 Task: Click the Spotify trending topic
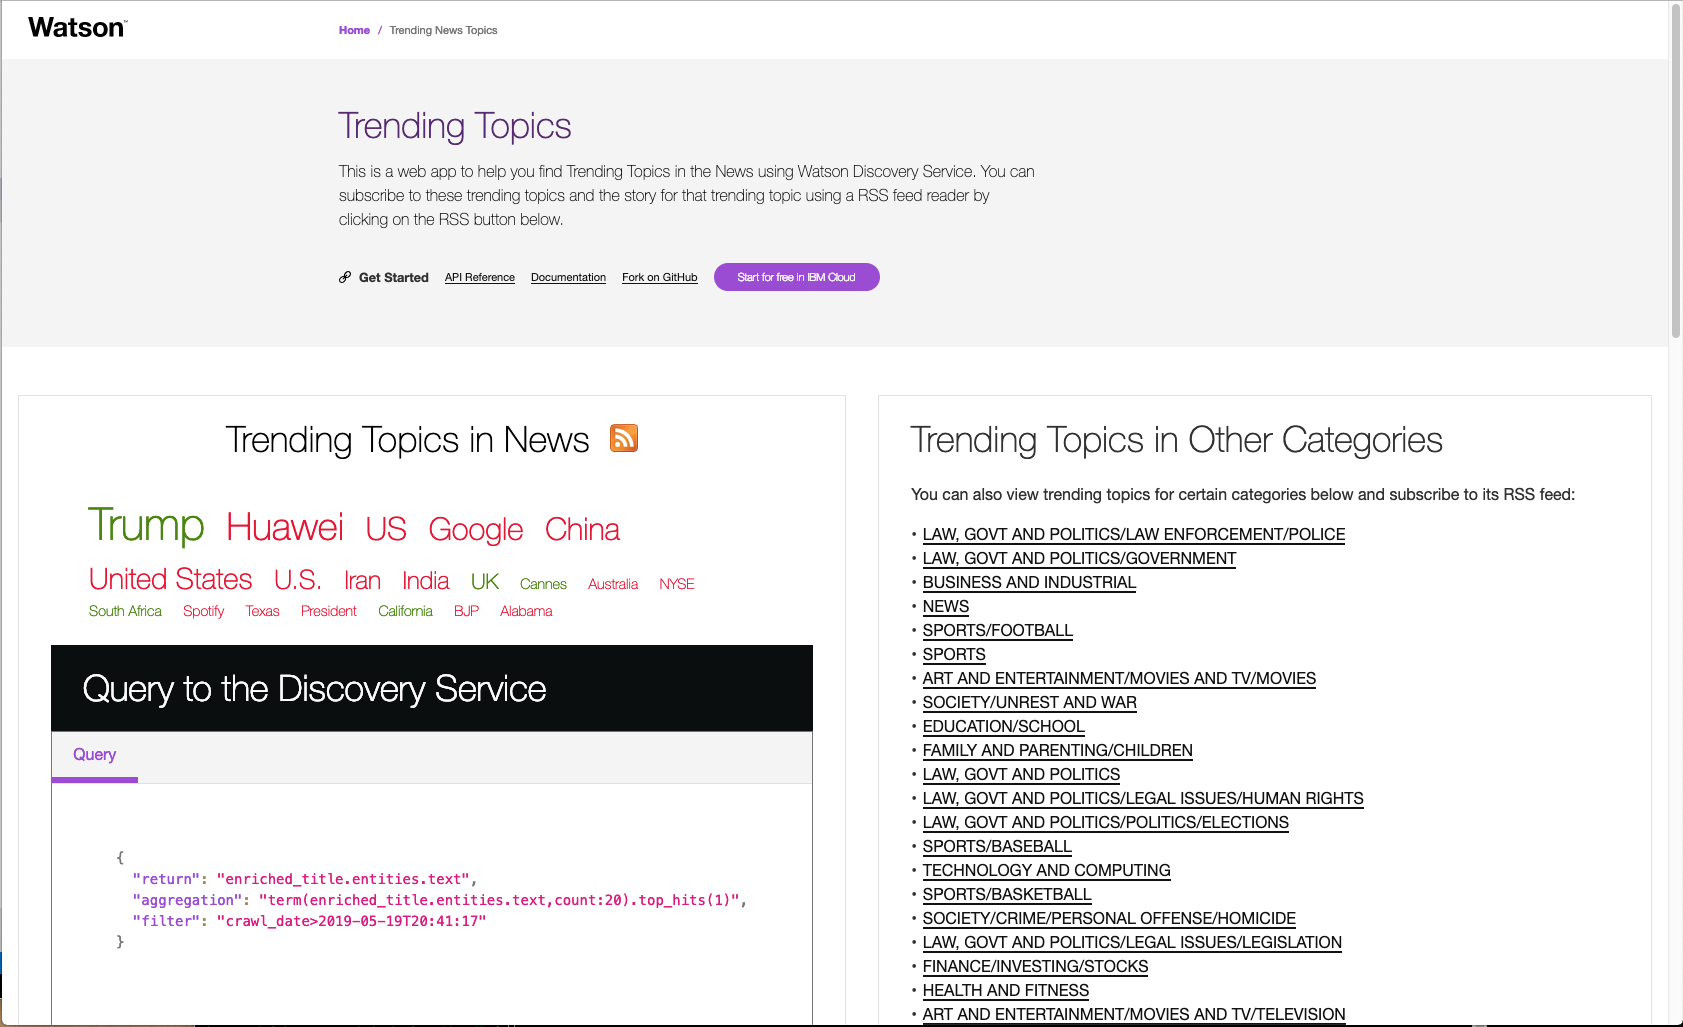[204, 611]
